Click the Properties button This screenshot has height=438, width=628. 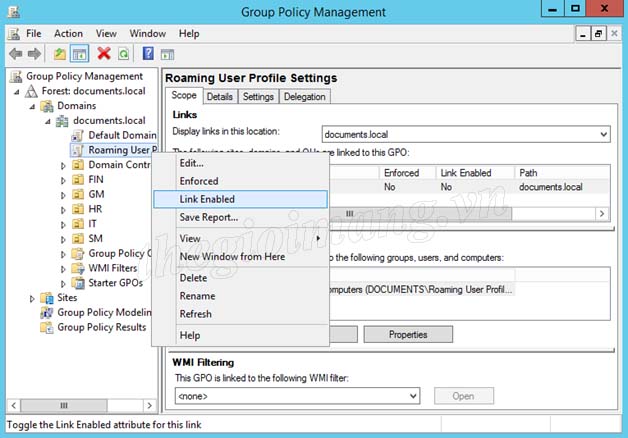[408, 334]
